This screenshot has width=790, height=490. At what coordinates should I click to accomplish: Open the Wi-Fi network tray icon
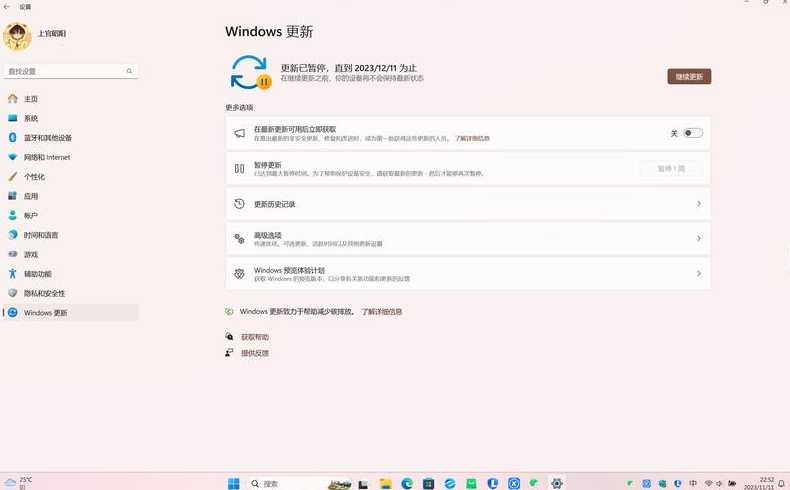click(x=708, y=483)
